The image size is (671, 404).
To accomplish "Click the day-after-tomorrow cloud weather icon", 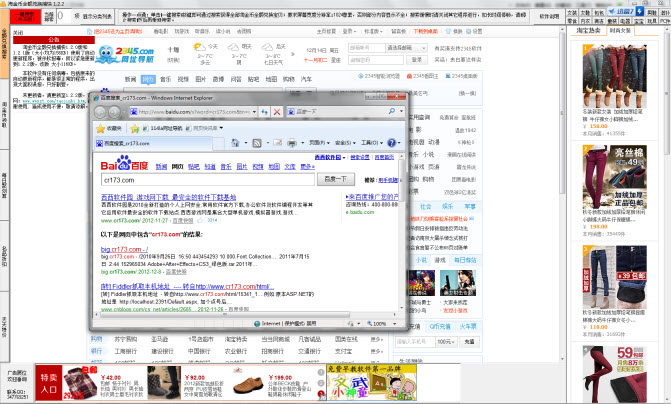I will [x=267, y=47].
